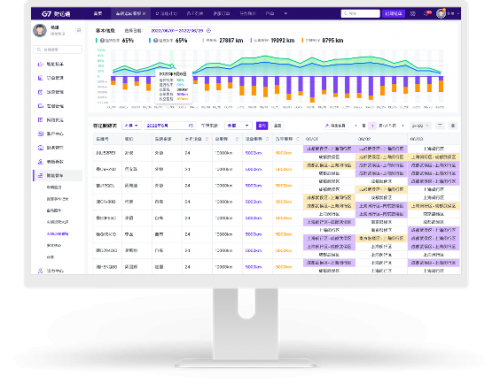500x390 pixels.
Task: Sort by the fifth column sort icon
Action: 237,139
